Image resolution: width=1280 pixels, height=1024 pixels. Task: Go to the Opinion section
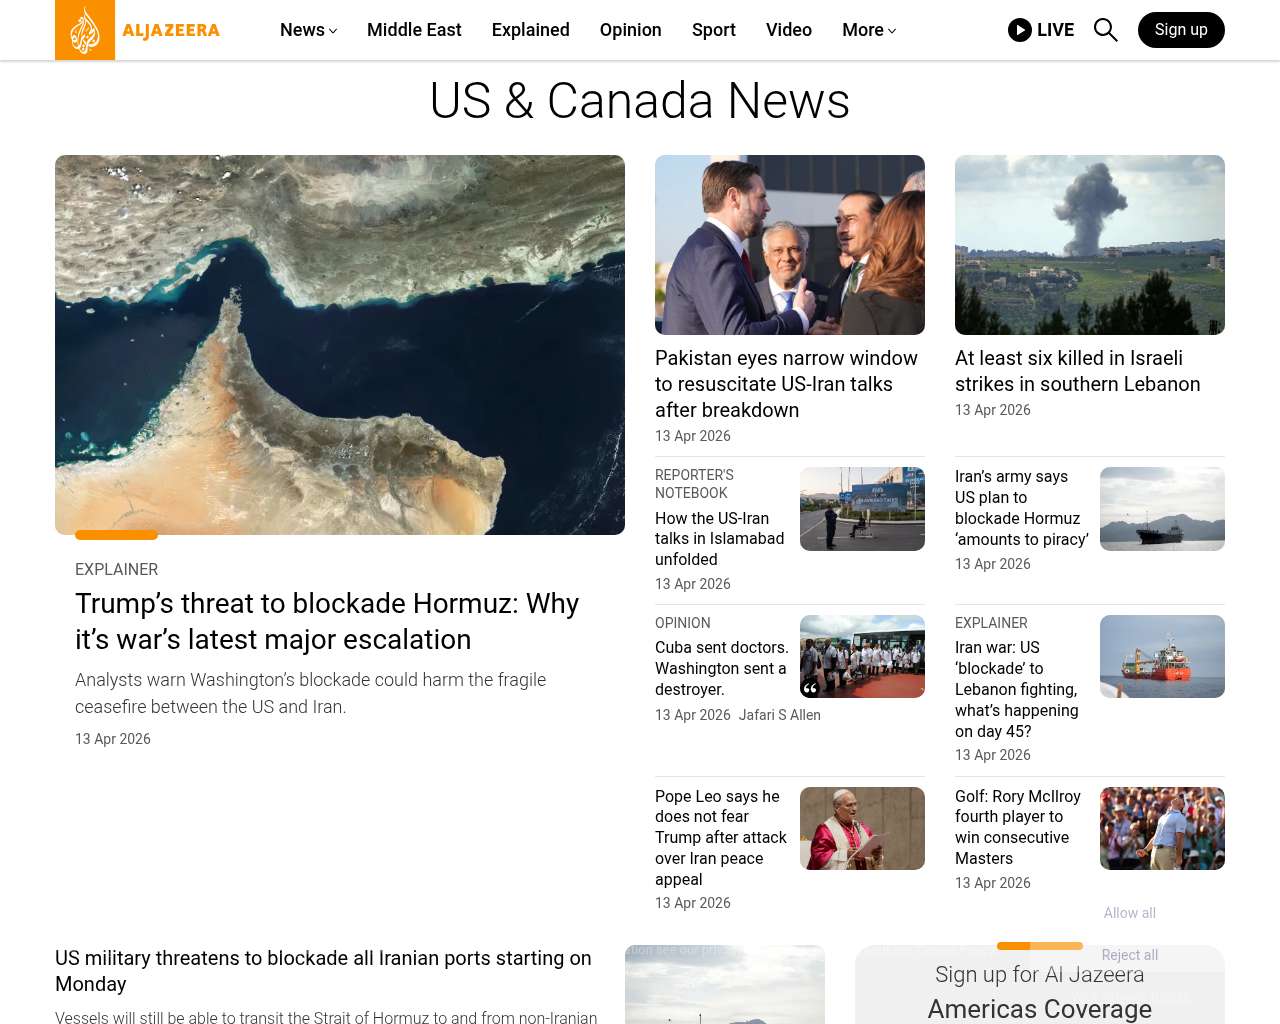click(x=630, y=30)
